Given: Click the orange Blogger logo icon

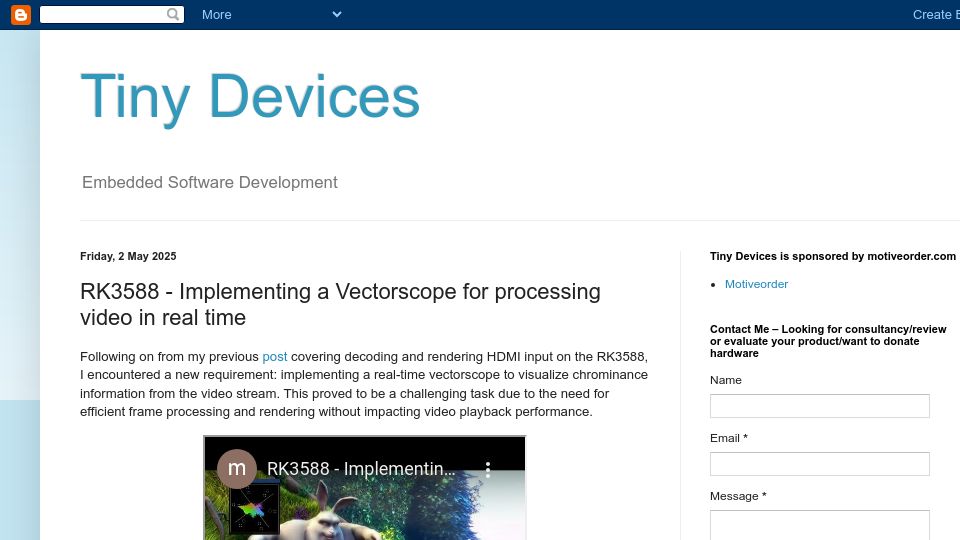Looking at the screenshot, I should pyautogui.click(x=21, y=15).
